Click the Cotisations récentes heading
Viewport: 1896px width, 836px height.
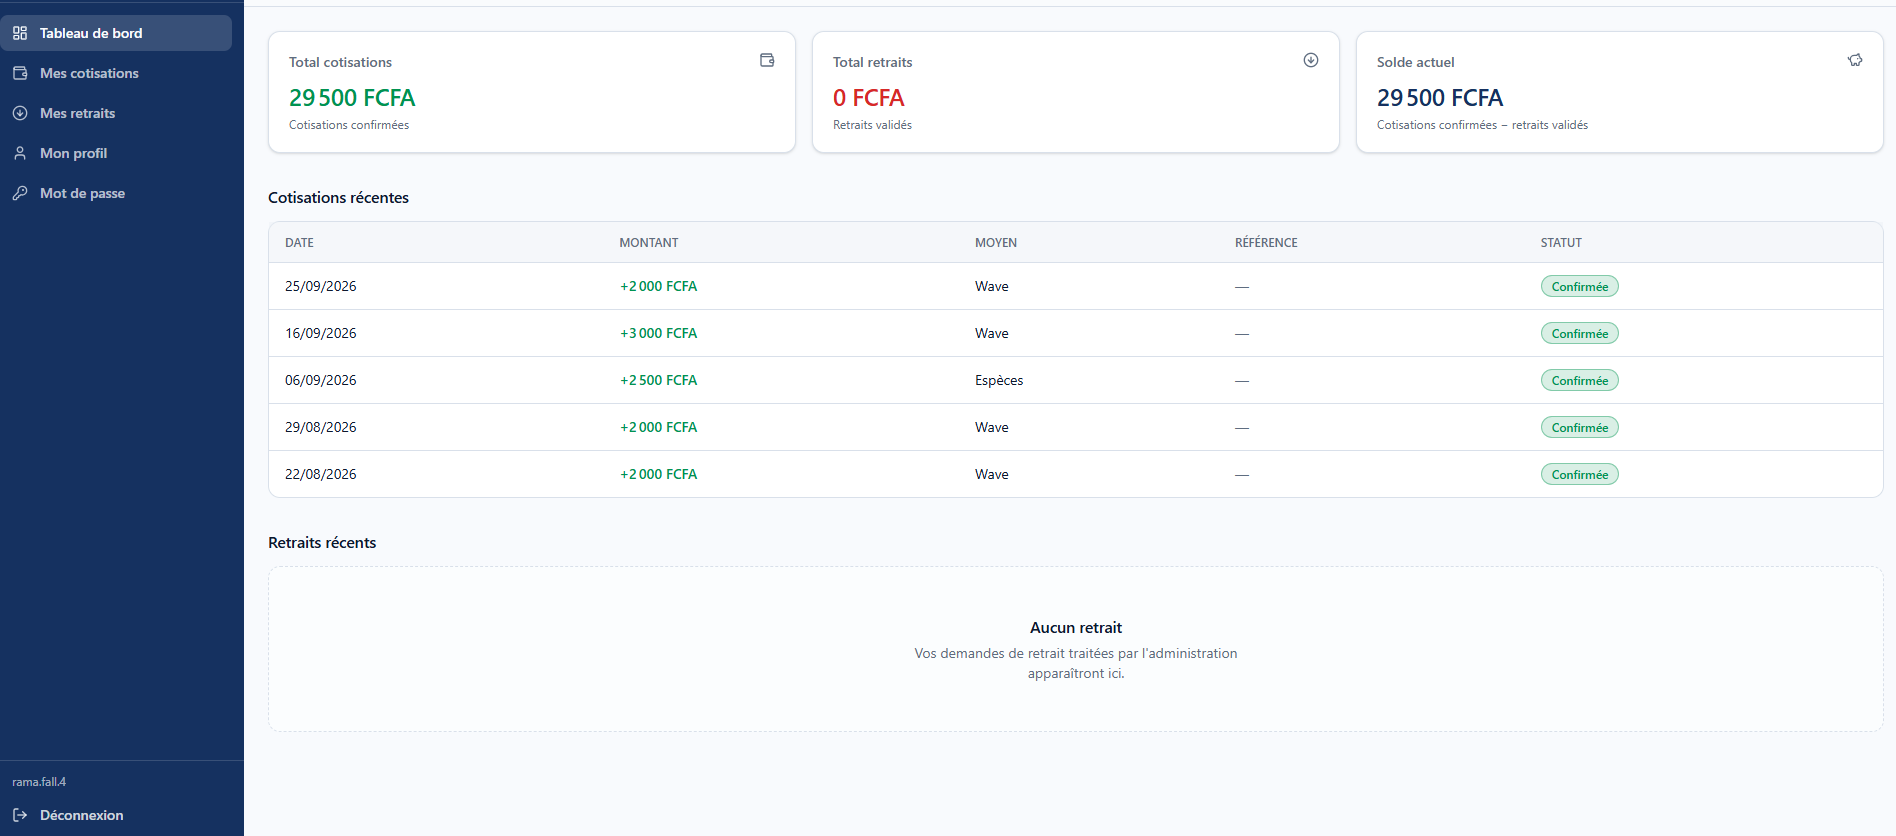pos(338,198)
